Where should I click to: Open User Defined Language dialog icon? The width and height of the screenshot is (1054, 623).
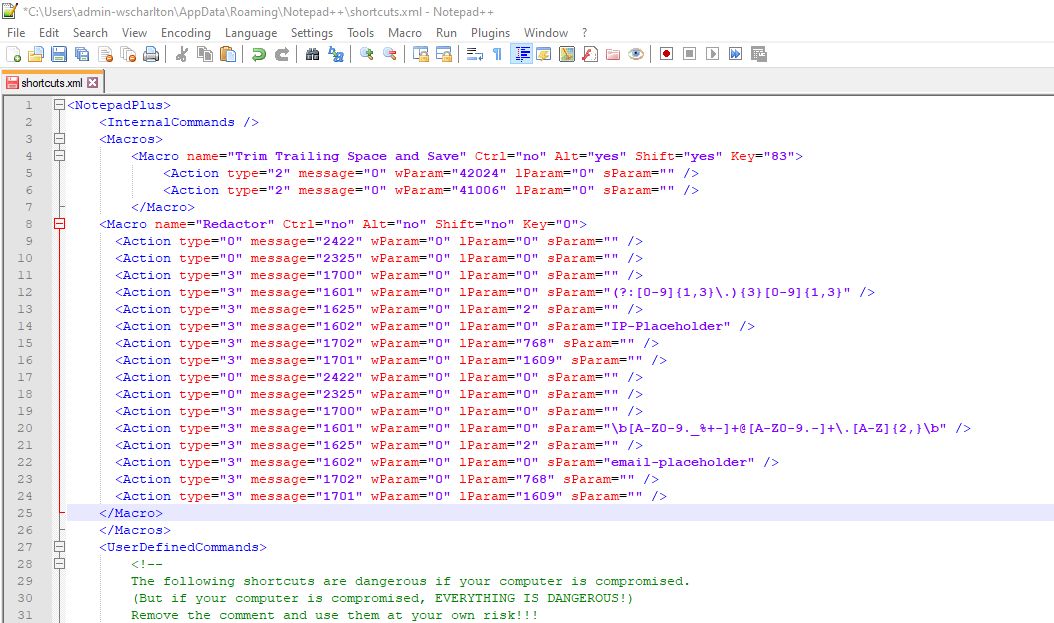[x=544, y=54]
